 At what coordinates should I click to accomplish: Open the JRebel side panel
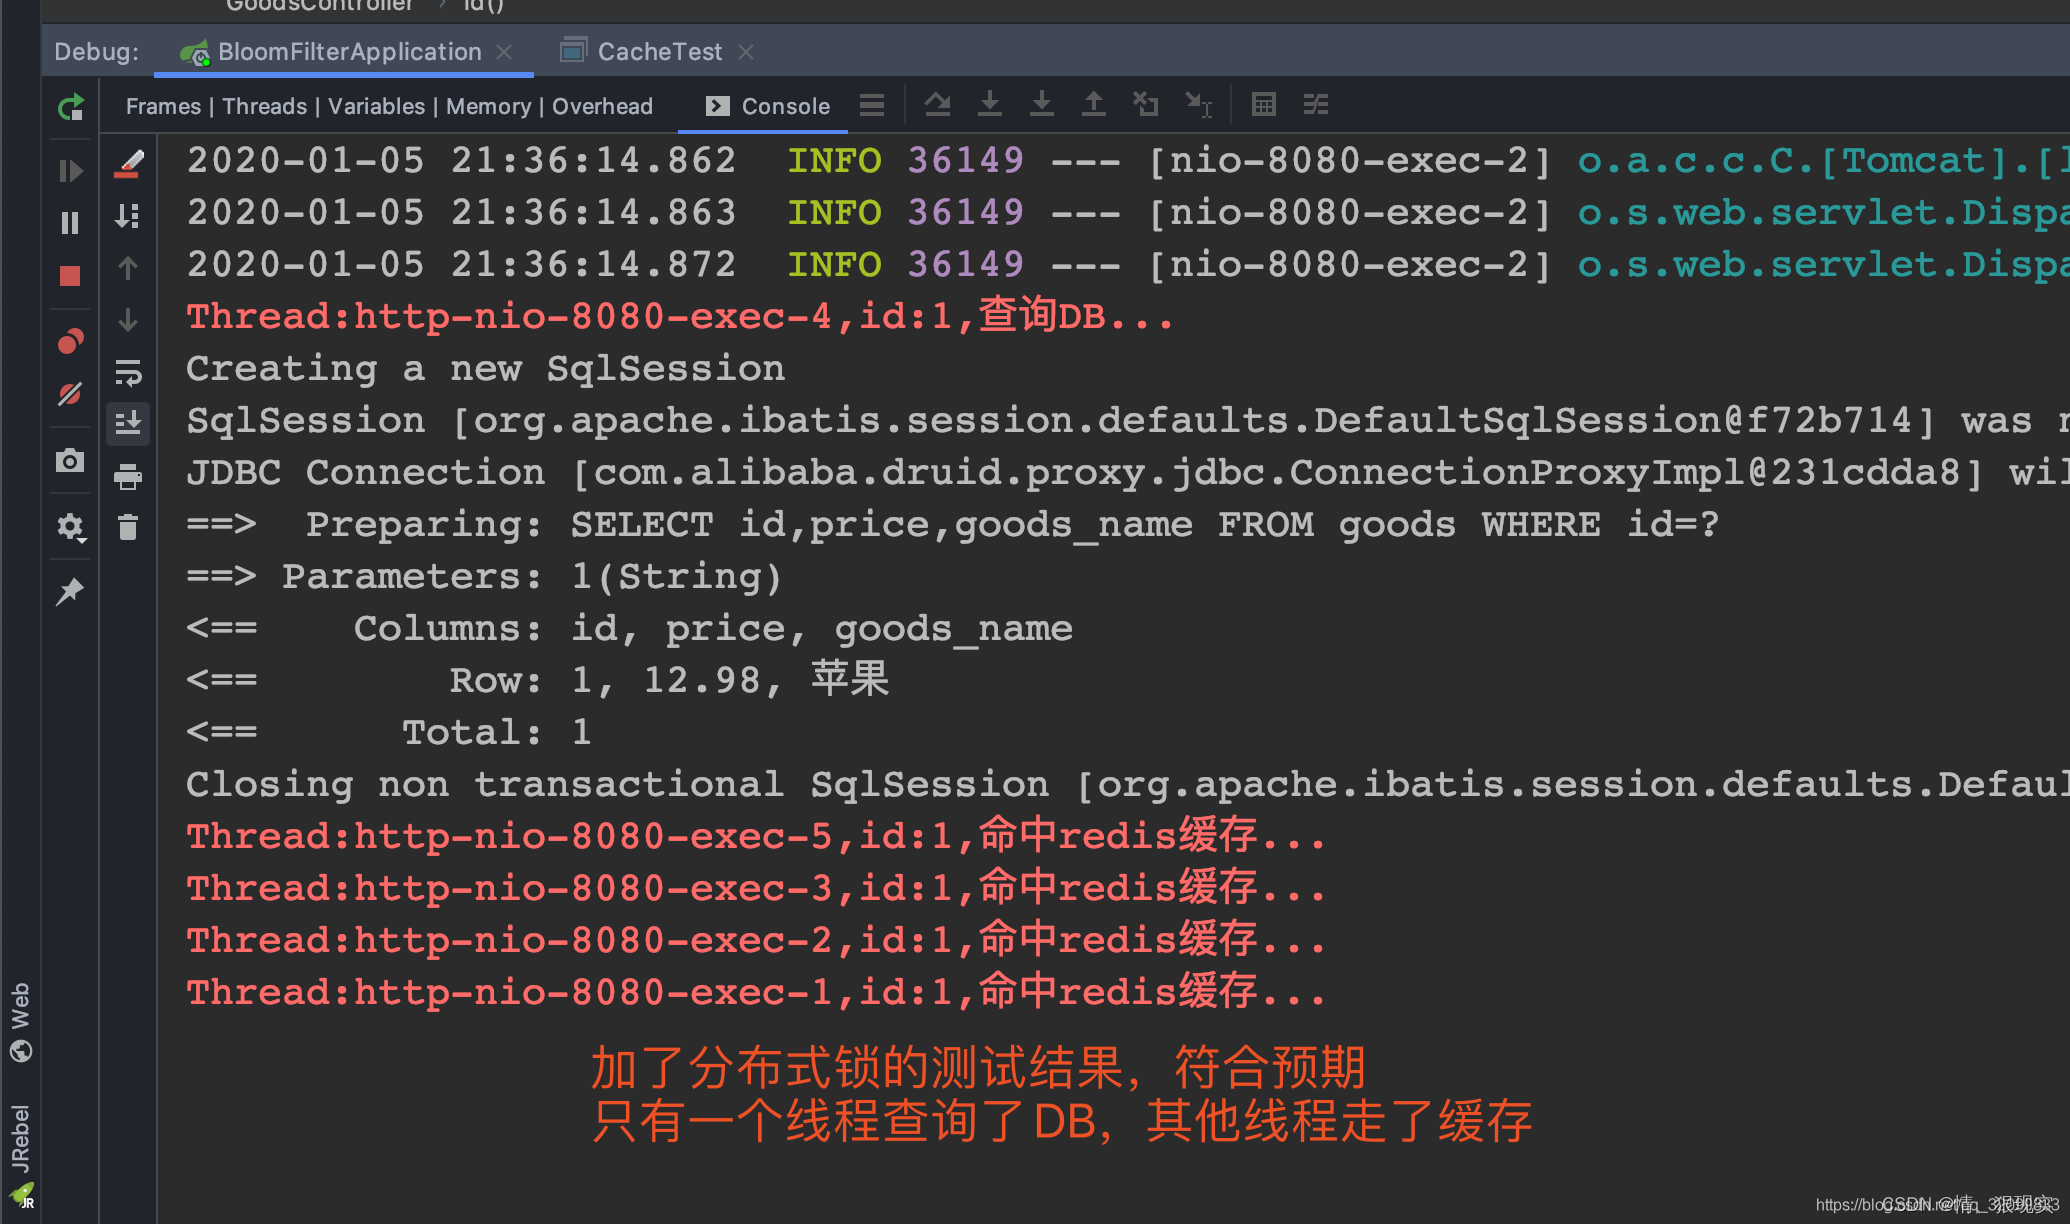(21, 1140)
